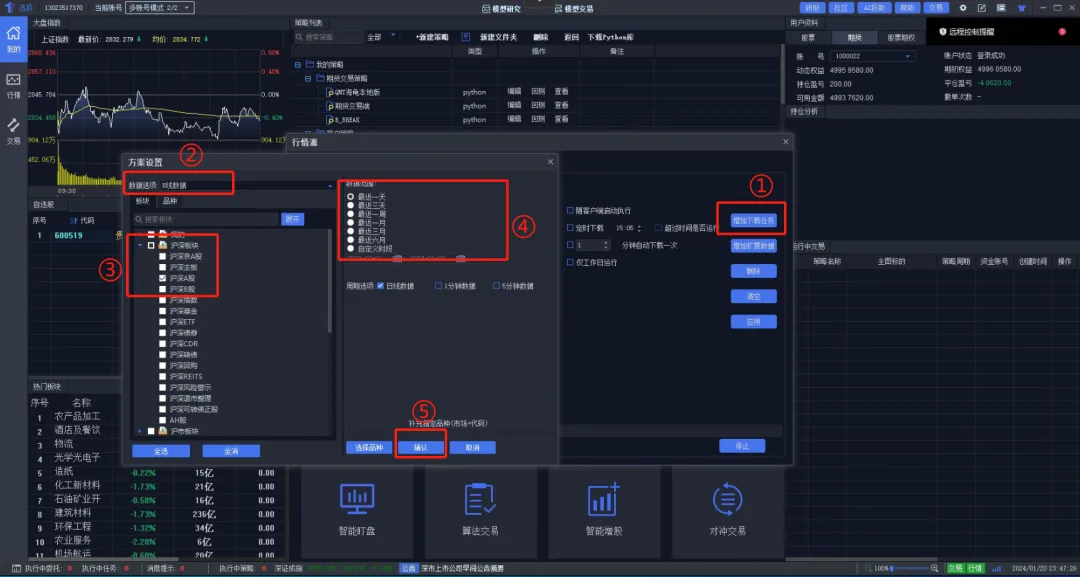Image resolution: width=1080 pixels, height=577 pixels.
Task: Check the 沪深京A股 checkbox
Action: click(163, 256)
